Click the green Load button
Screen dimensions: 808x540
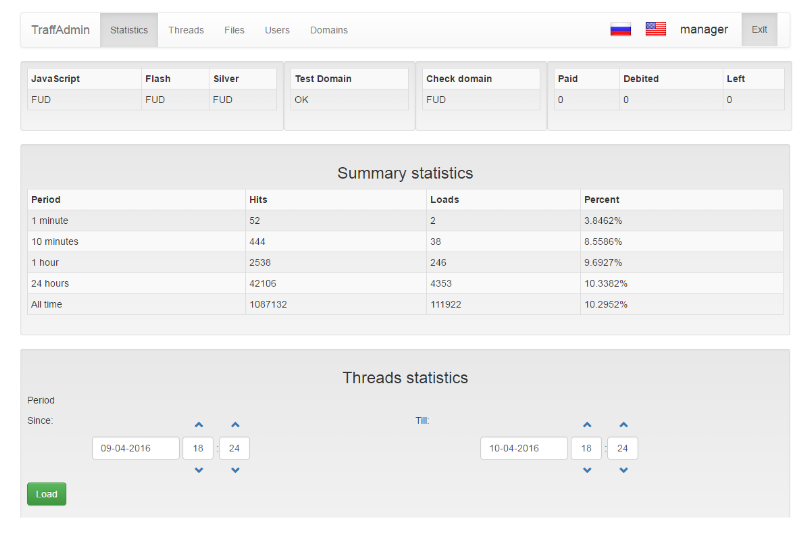click(46, 494)
